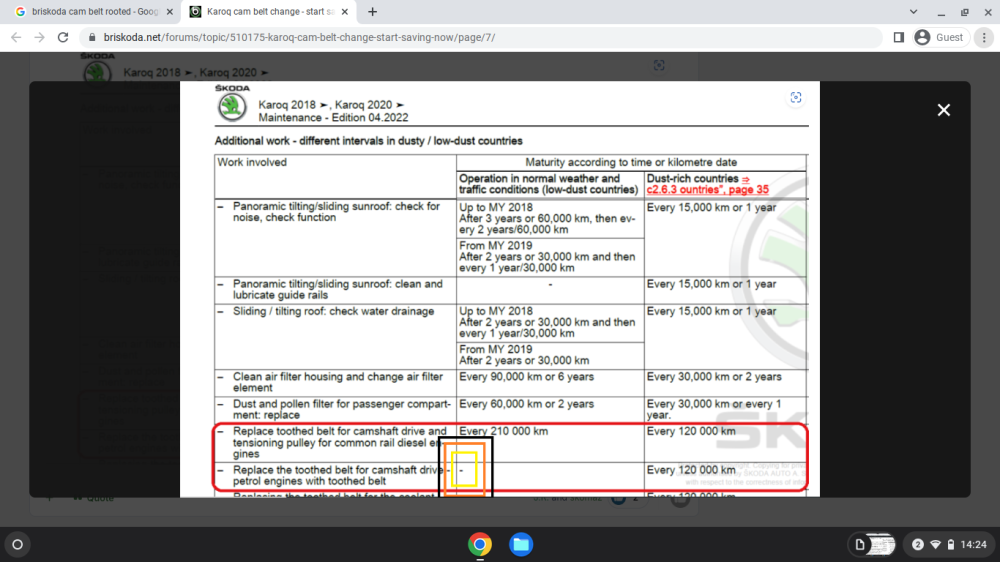Viewport: 1000px width, 562px height.
Task: Open the Guest profile menu
Action: (x=939, y=38)
